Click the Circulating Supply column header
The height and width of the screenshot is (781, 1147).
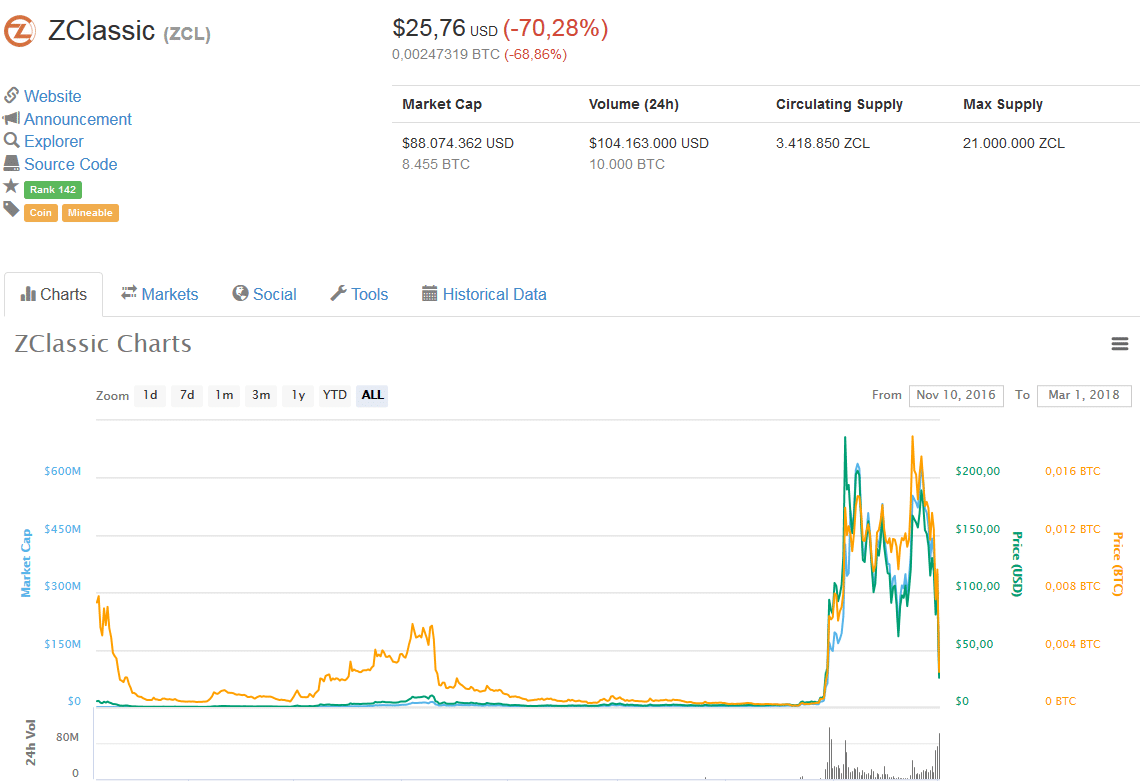[x=839, y=105]
